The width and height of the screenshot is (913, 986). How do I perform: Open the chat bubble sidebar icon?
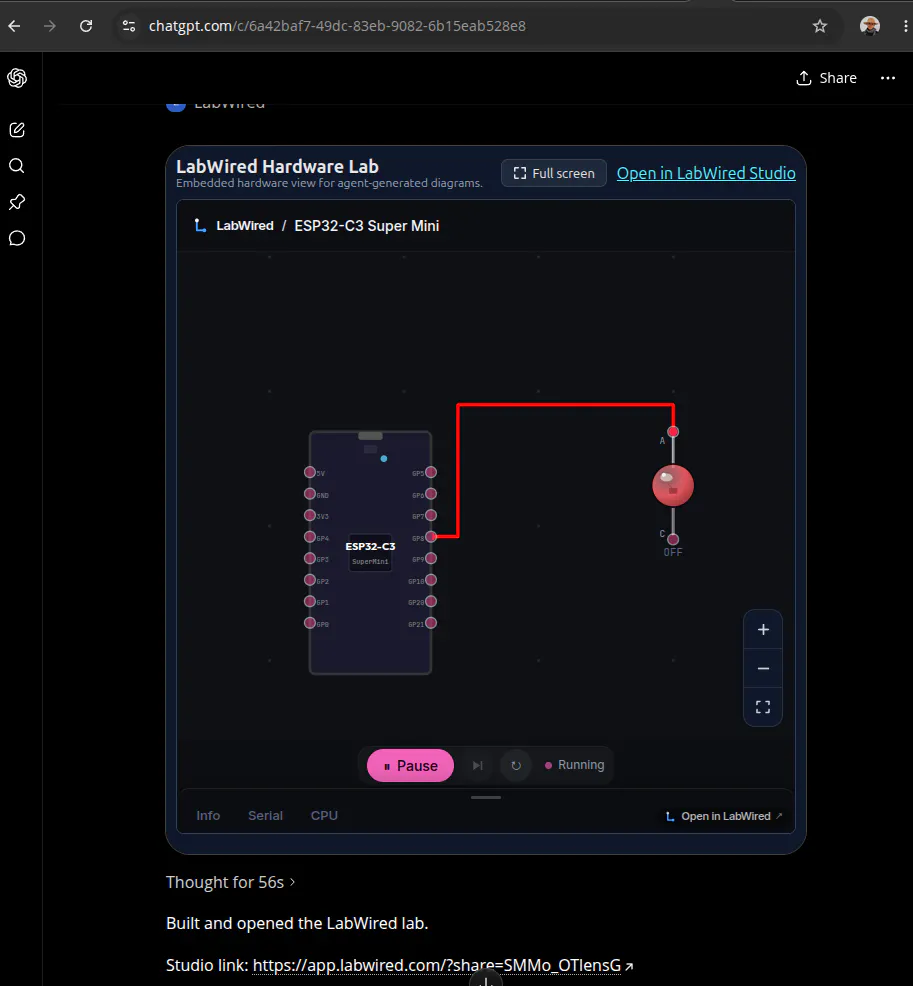(17, 238)
